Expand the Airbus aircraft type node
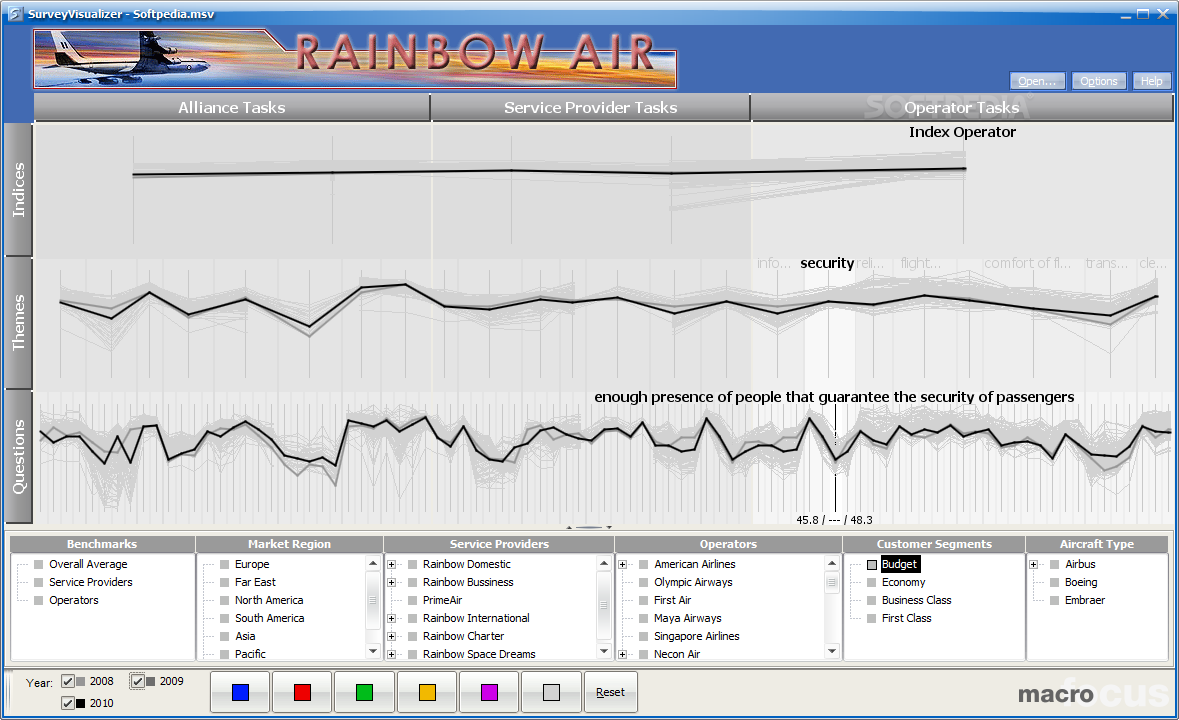This screenshot has height=720, width=1179. click(1034, 564)
